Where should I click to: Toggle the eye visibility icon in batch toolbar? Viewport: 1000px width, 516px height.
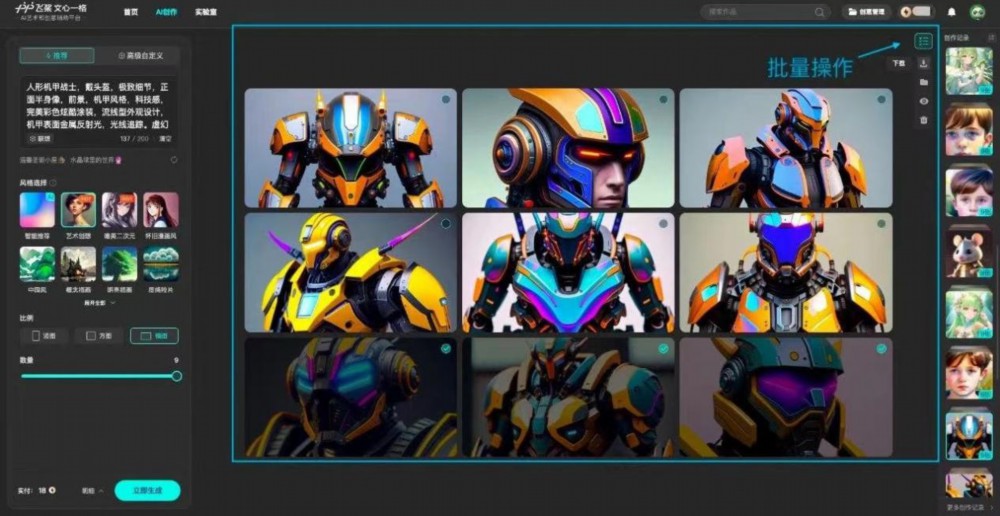923,101
